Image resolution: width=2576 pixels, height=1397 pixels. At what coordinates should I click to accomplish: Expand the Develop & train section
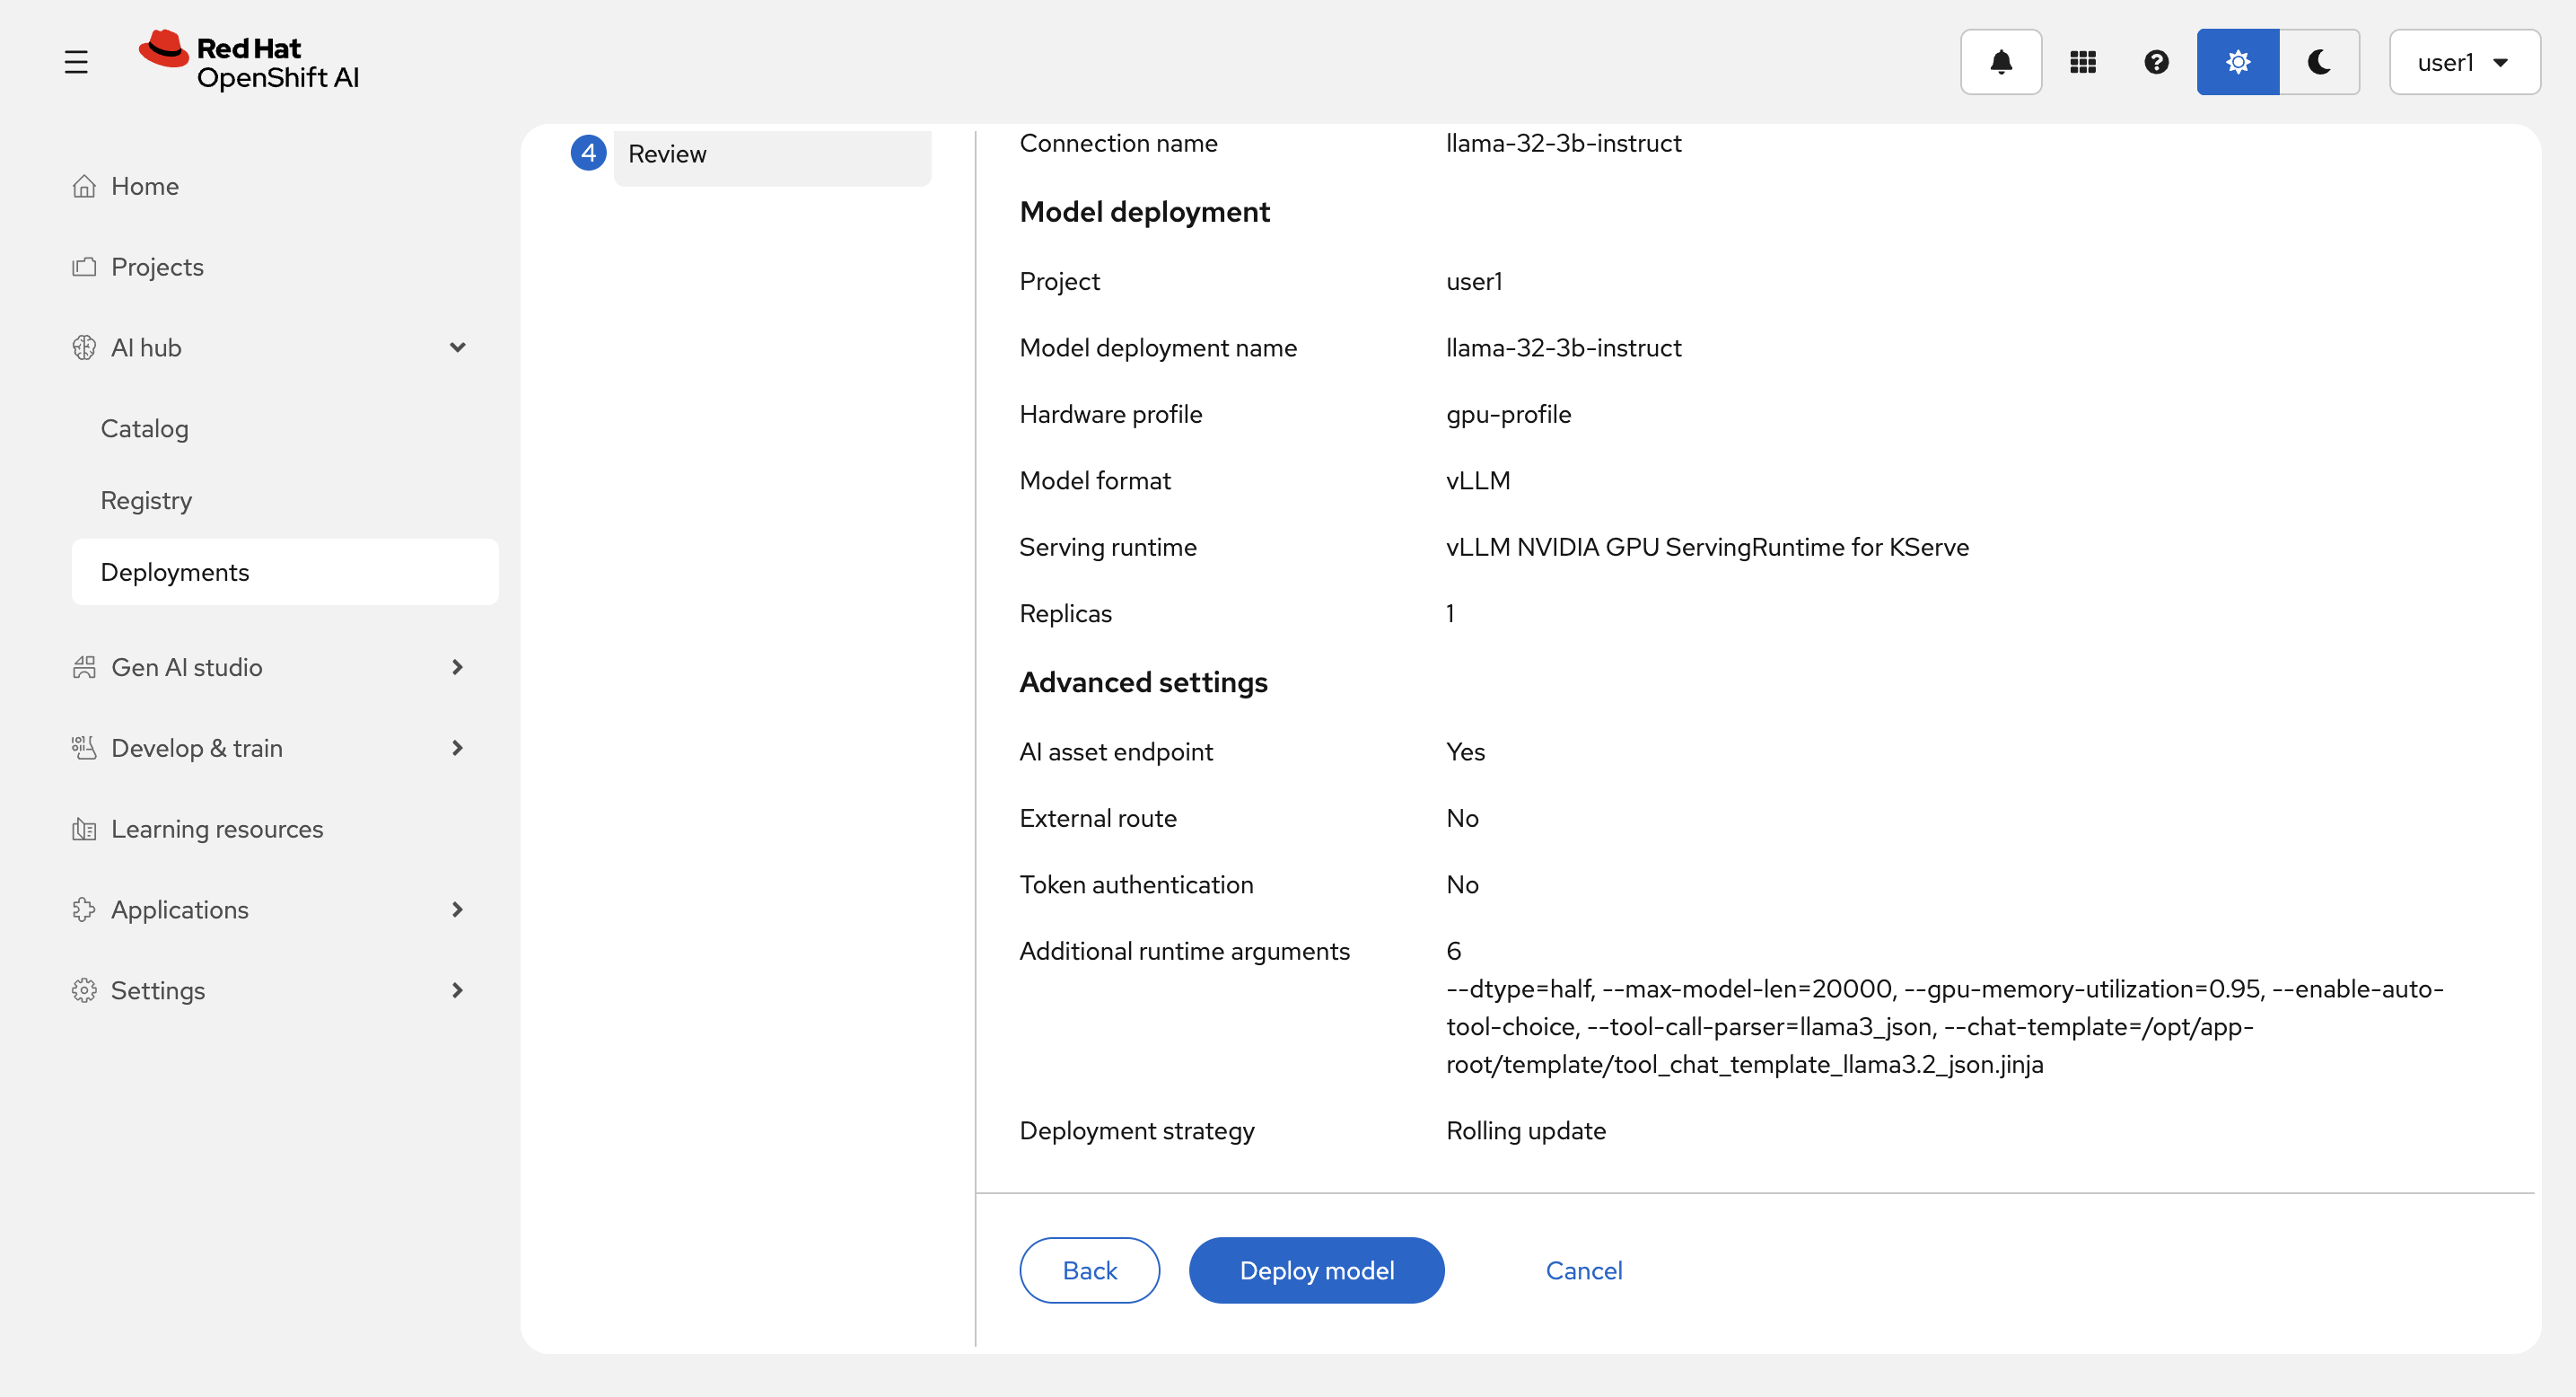[457, 748]
